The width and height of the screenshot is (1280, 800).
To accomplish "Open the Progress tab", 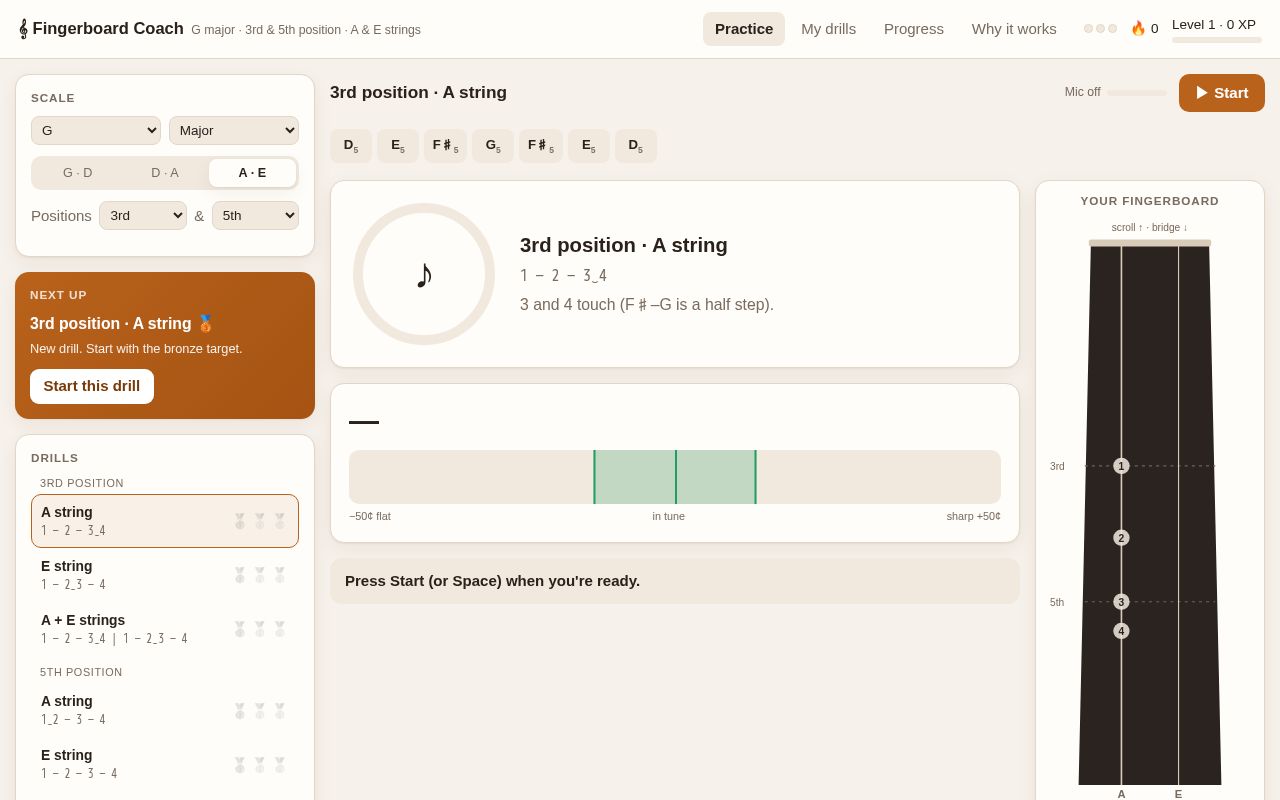I will [914, 29].
